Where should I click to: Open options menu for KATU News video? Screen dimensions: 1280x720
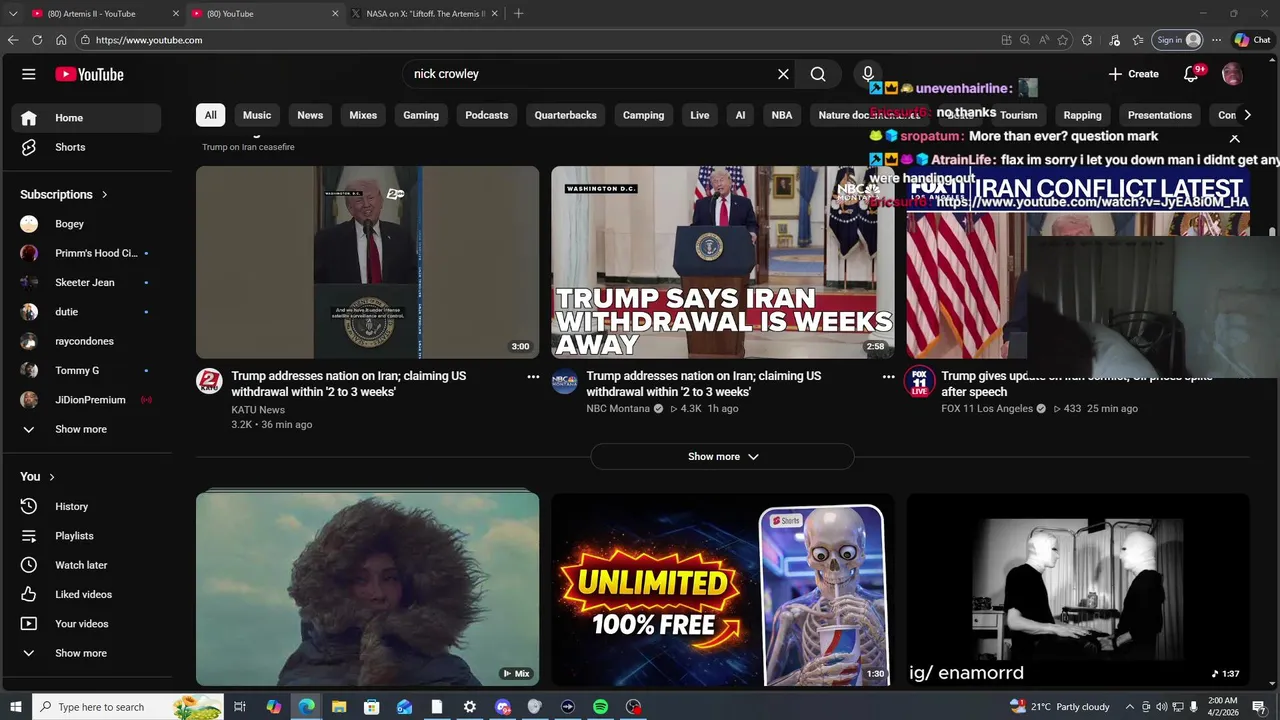533,377
